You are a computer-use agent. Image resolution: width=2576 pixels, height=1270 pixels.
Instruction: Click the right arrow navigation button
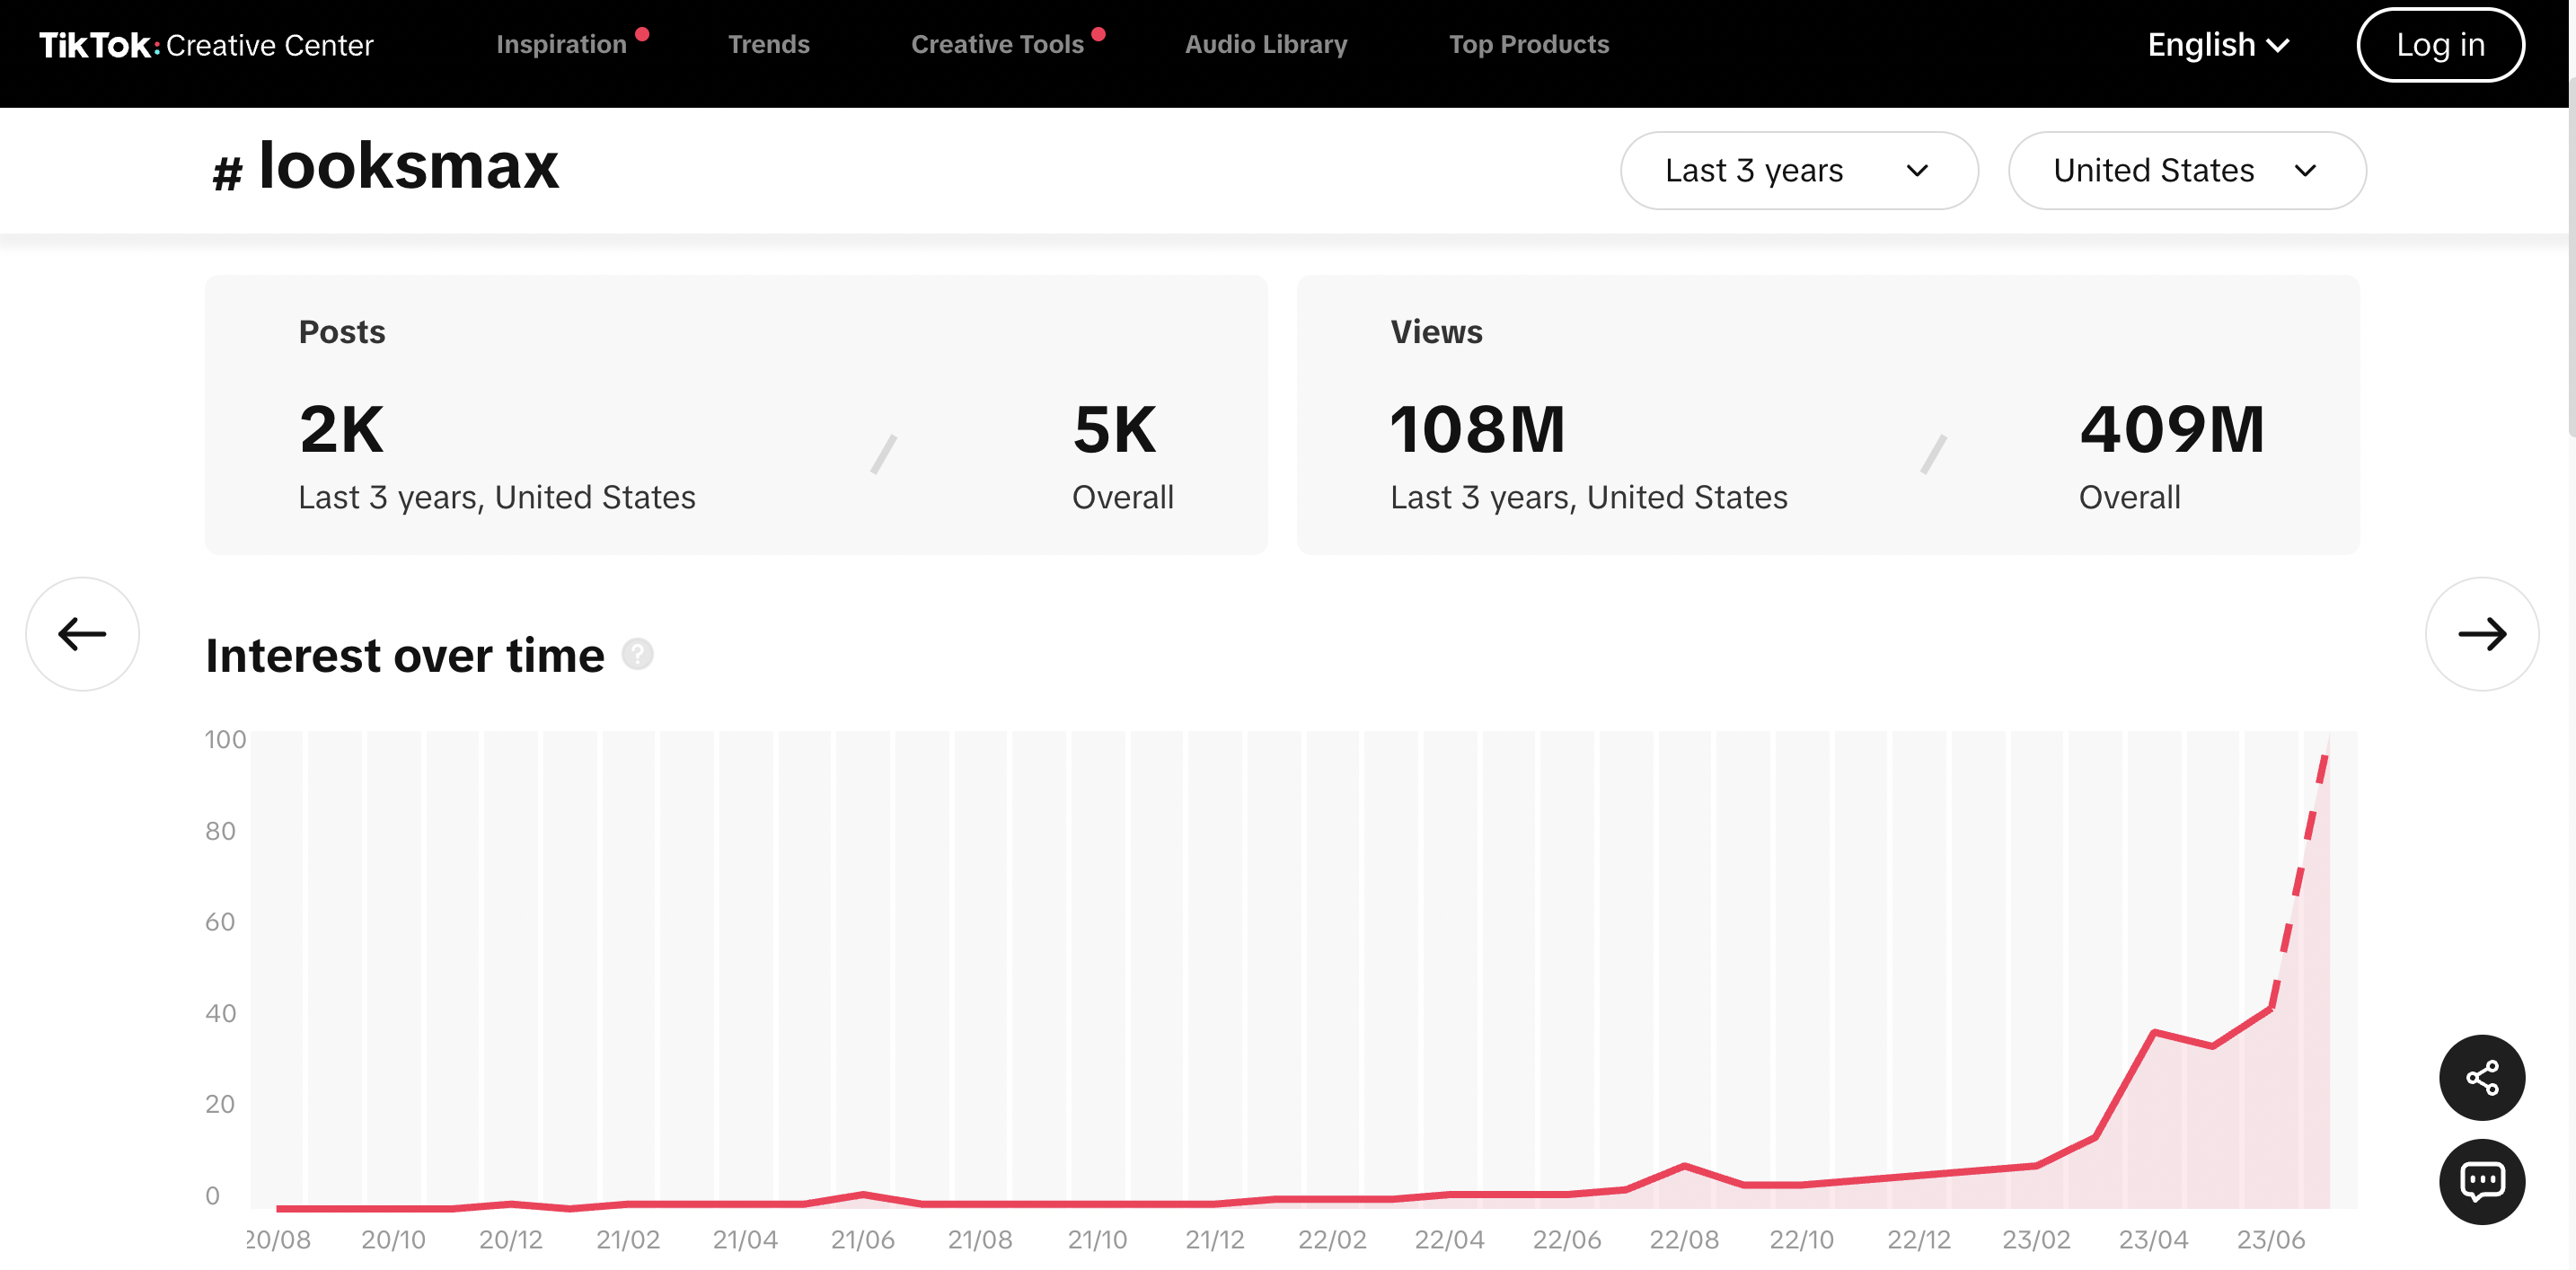(x=2481, y=633)
